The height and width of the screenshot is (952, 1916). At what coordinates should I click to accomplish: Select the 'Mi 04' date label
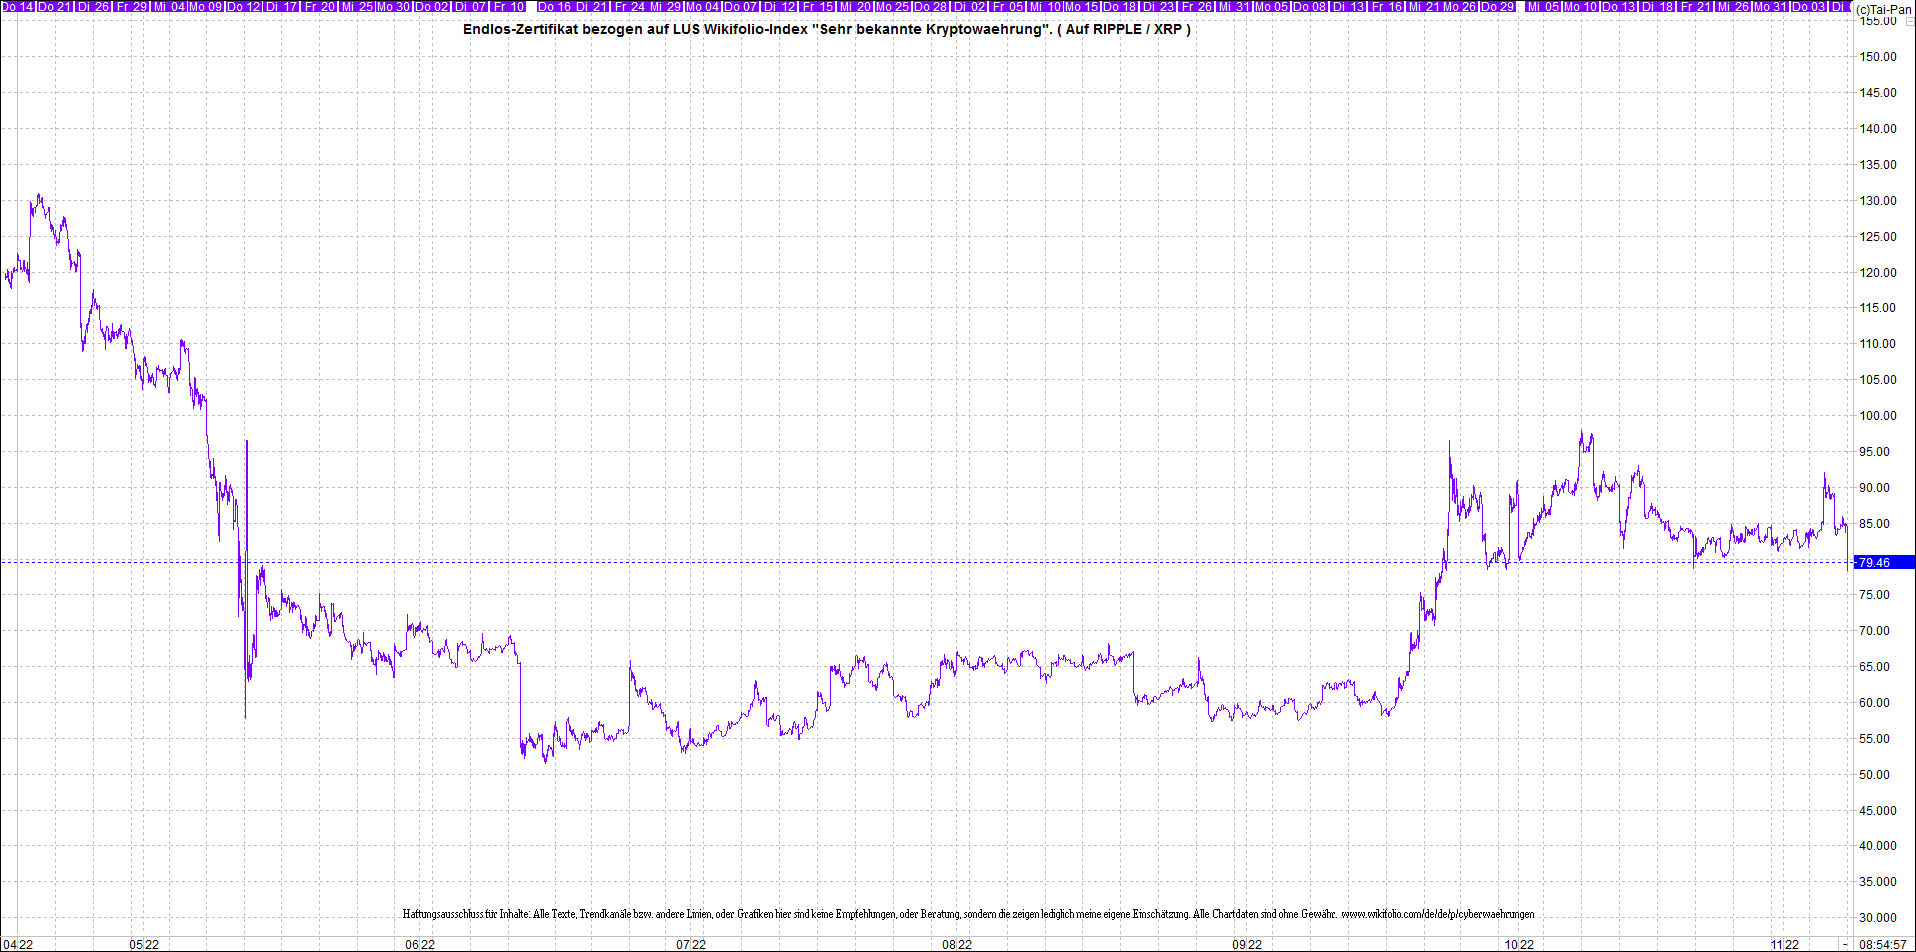click(169, 6)
